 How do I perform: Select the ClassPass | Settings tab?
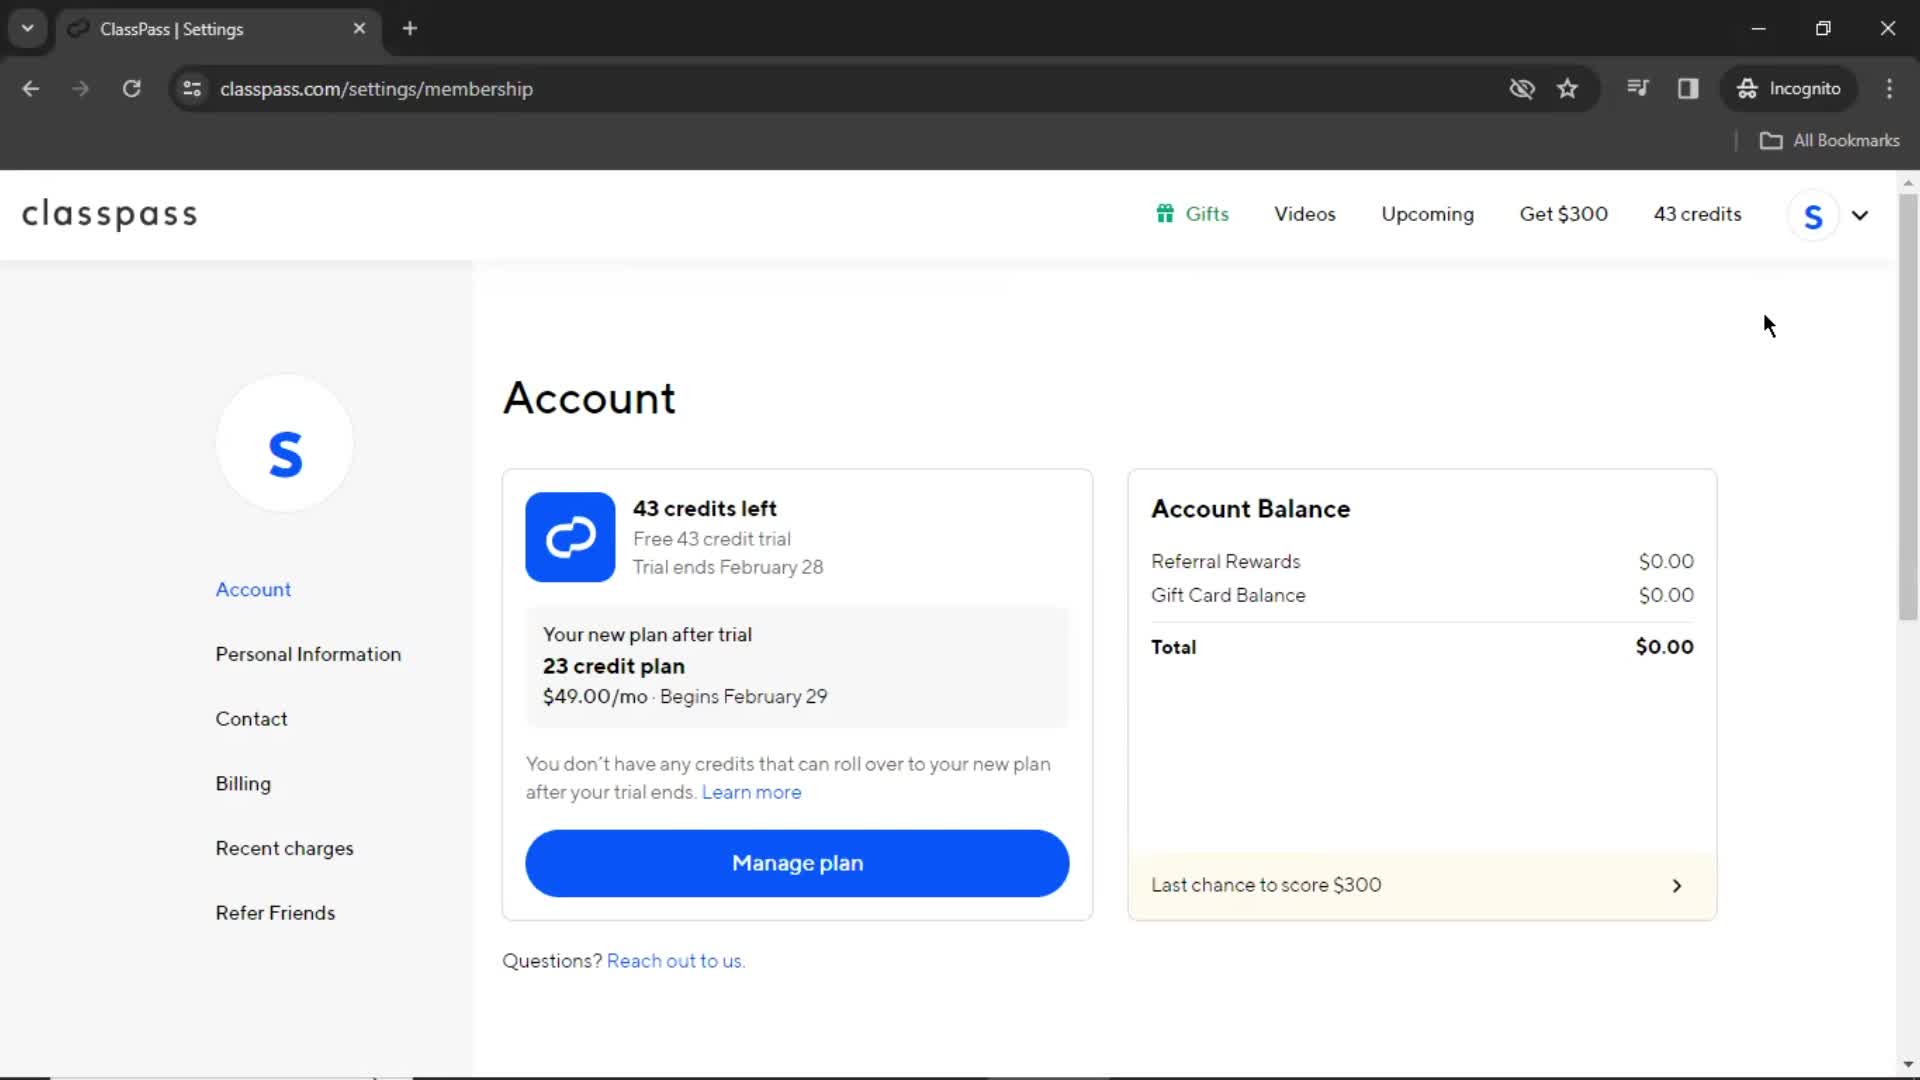[x=216, y=29]
